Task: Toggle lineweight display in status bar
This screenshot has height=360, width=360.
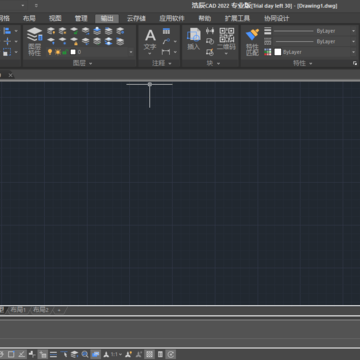Action: [53, 354]
